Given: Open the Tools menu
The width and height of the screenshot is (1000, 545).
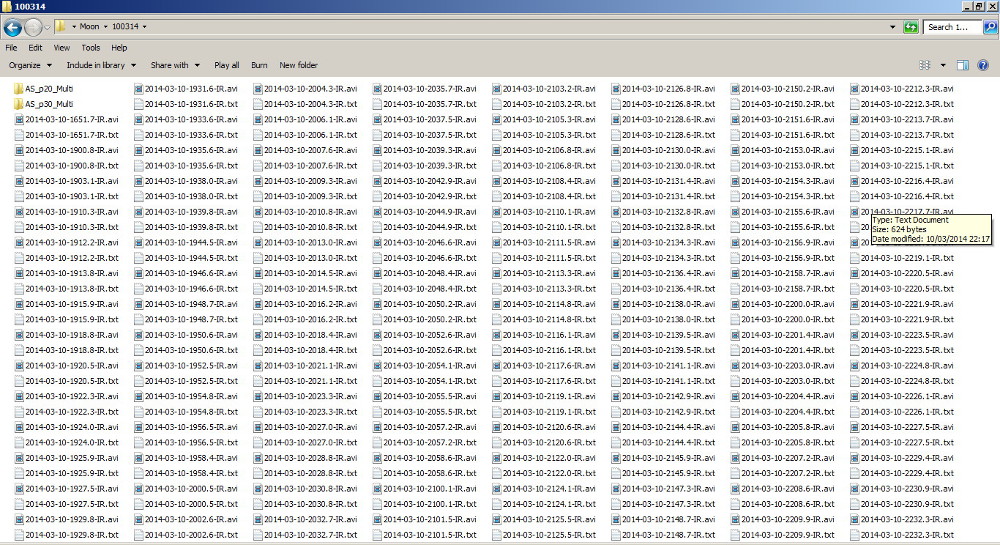Looking at the screenshot, I should (x=90, y=47).
